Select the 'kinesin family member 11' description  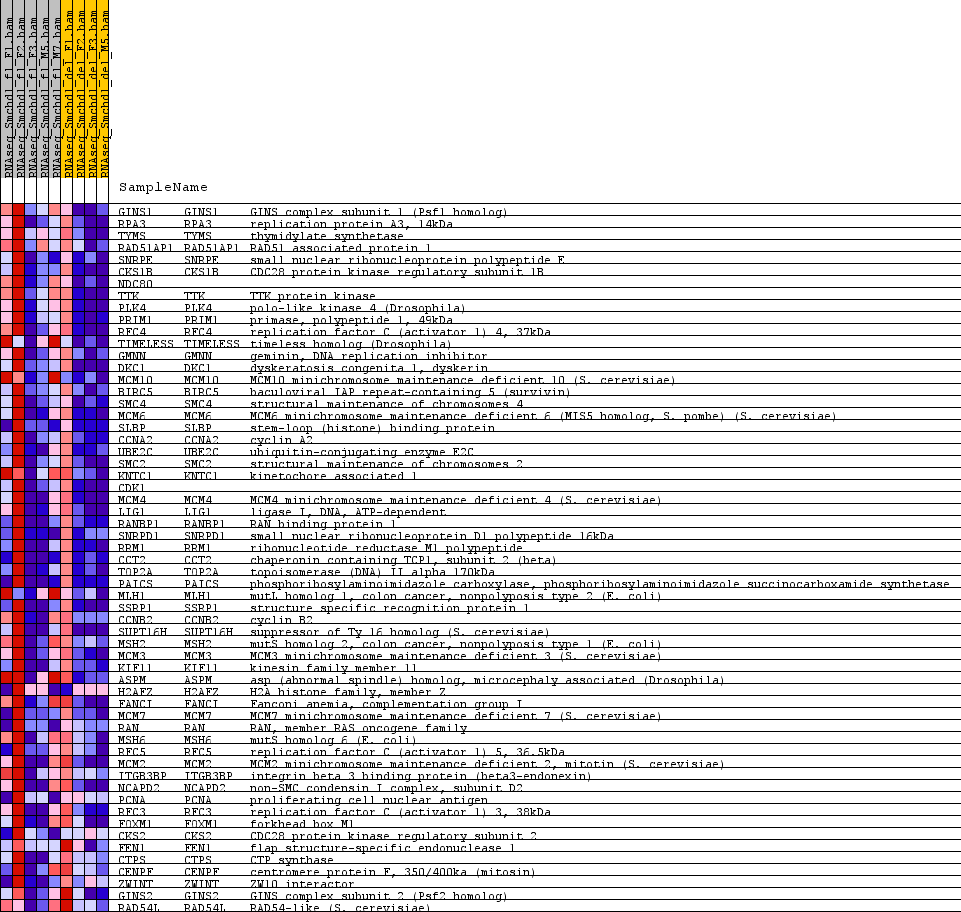333,668
